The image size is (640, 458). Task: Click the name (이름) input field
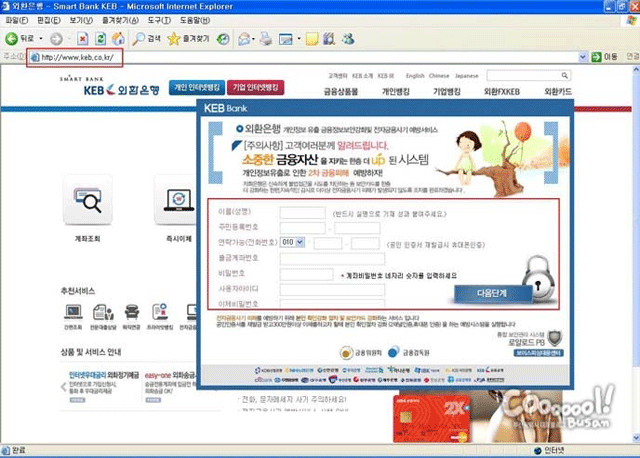pyautogui.click(x=302, y=212)
